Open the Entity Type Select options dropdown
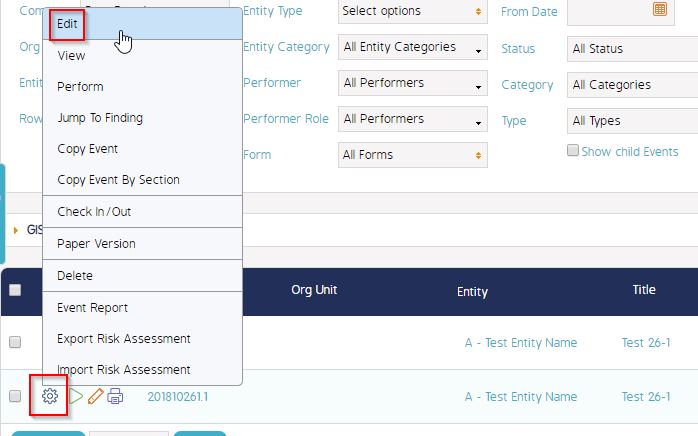This screenshot has width=698, height=436. [413, 11]
